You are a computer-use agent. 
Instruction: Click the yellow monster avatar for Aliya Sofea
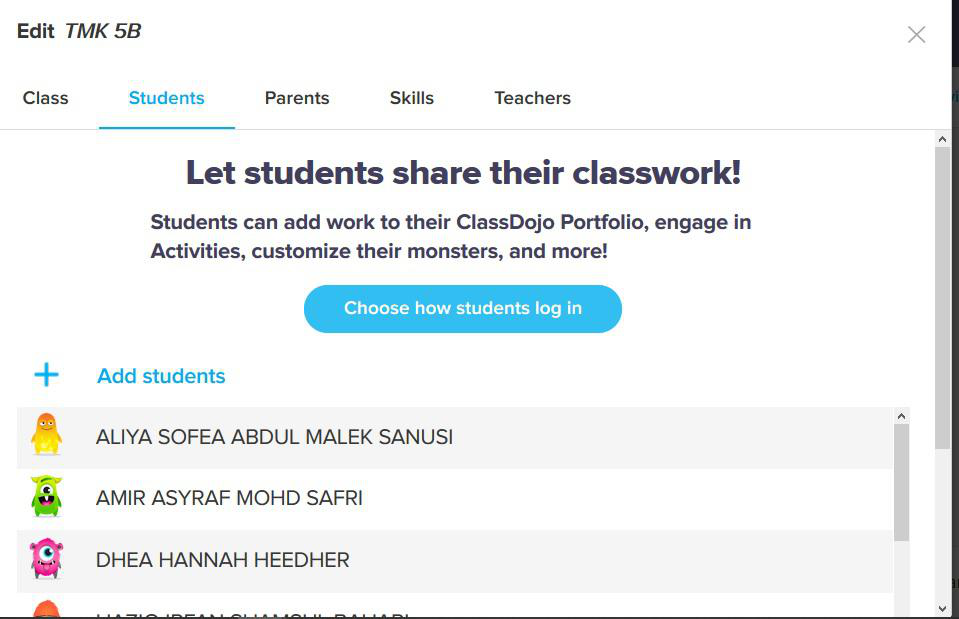coord(46,435)
